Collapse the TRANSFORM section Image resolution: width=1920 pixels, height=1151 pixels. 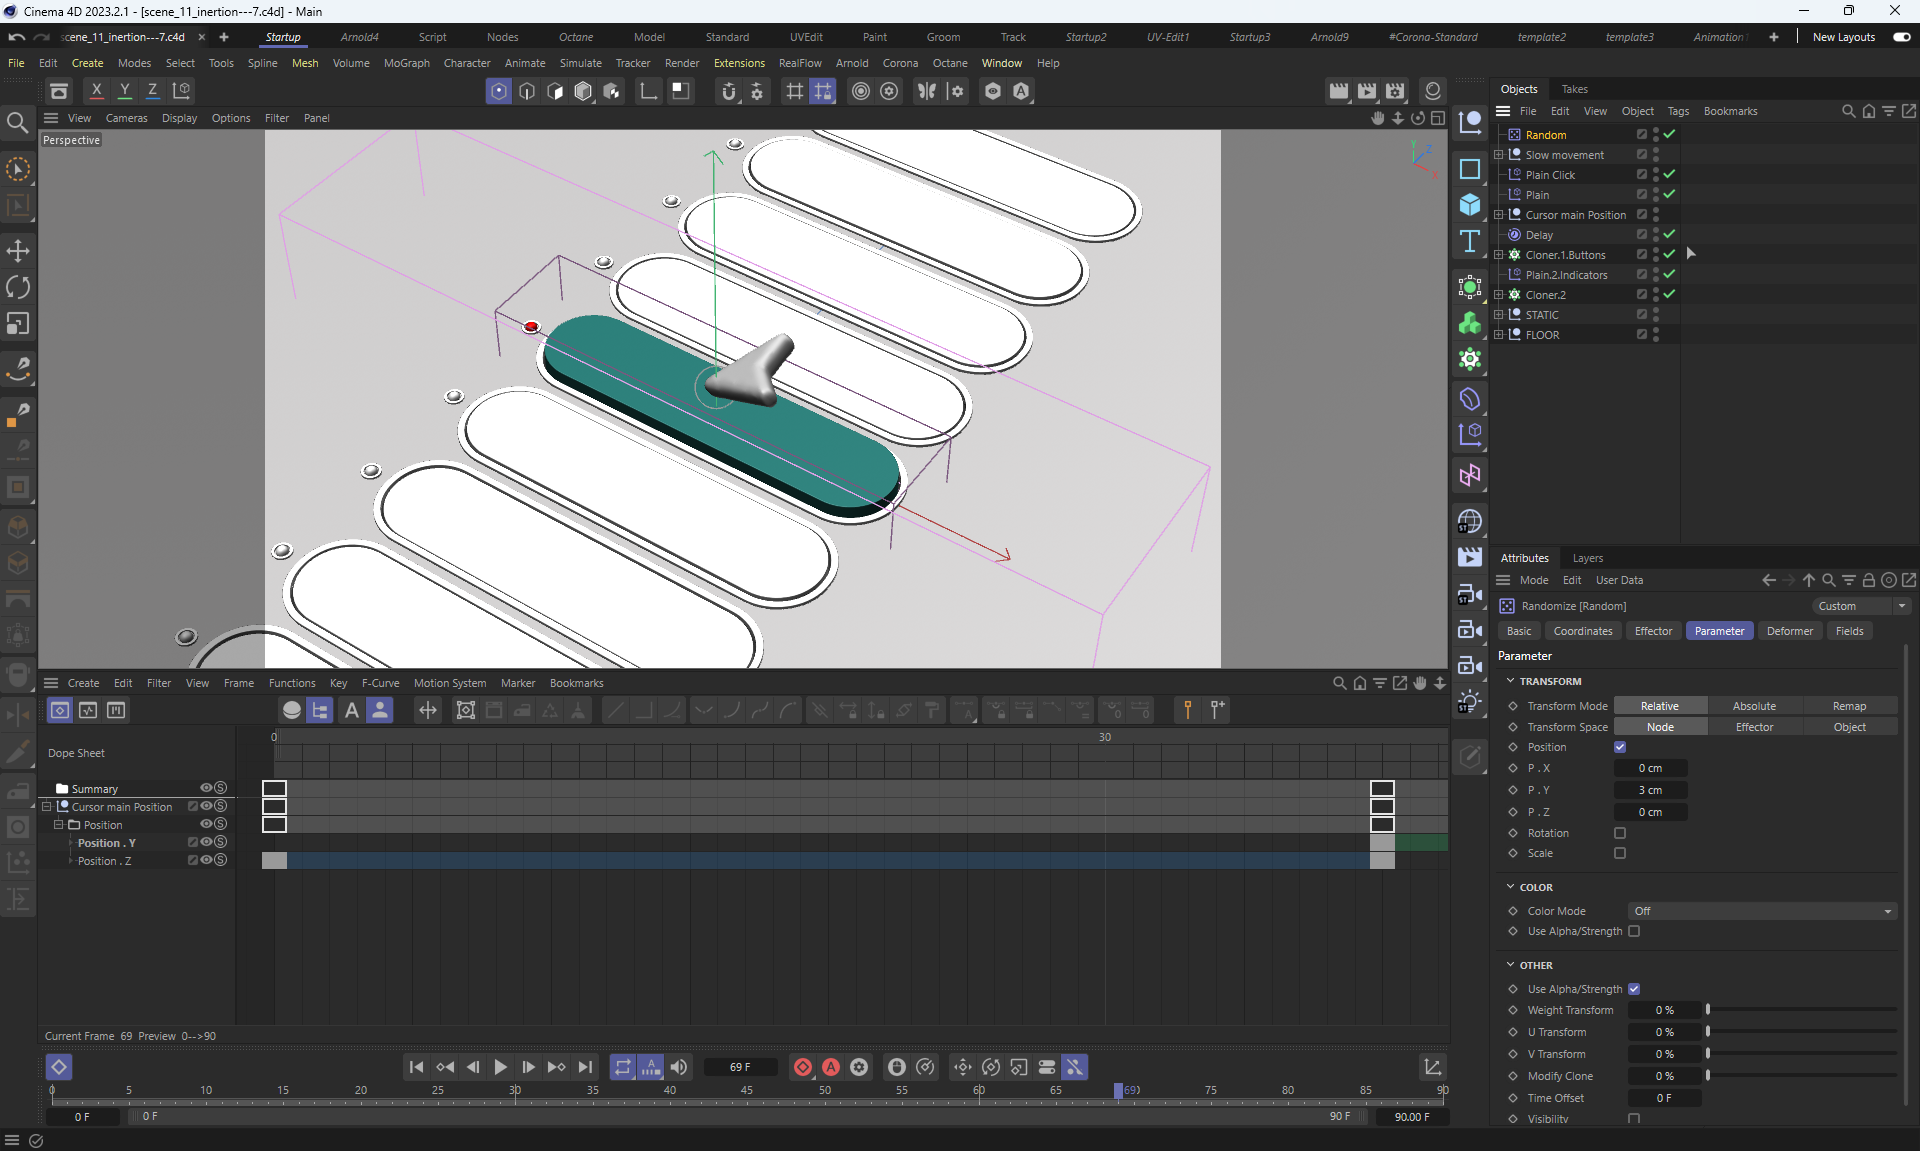[1511, 681]
